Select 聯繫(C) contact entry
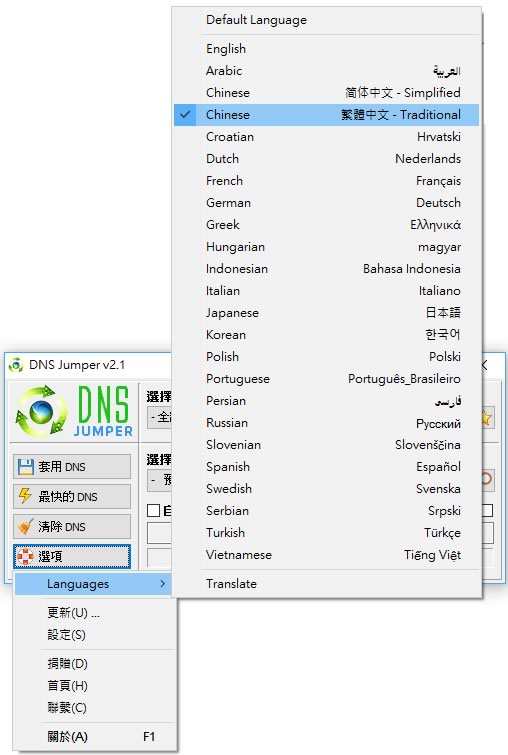508x755 pixels. [95, 708]
